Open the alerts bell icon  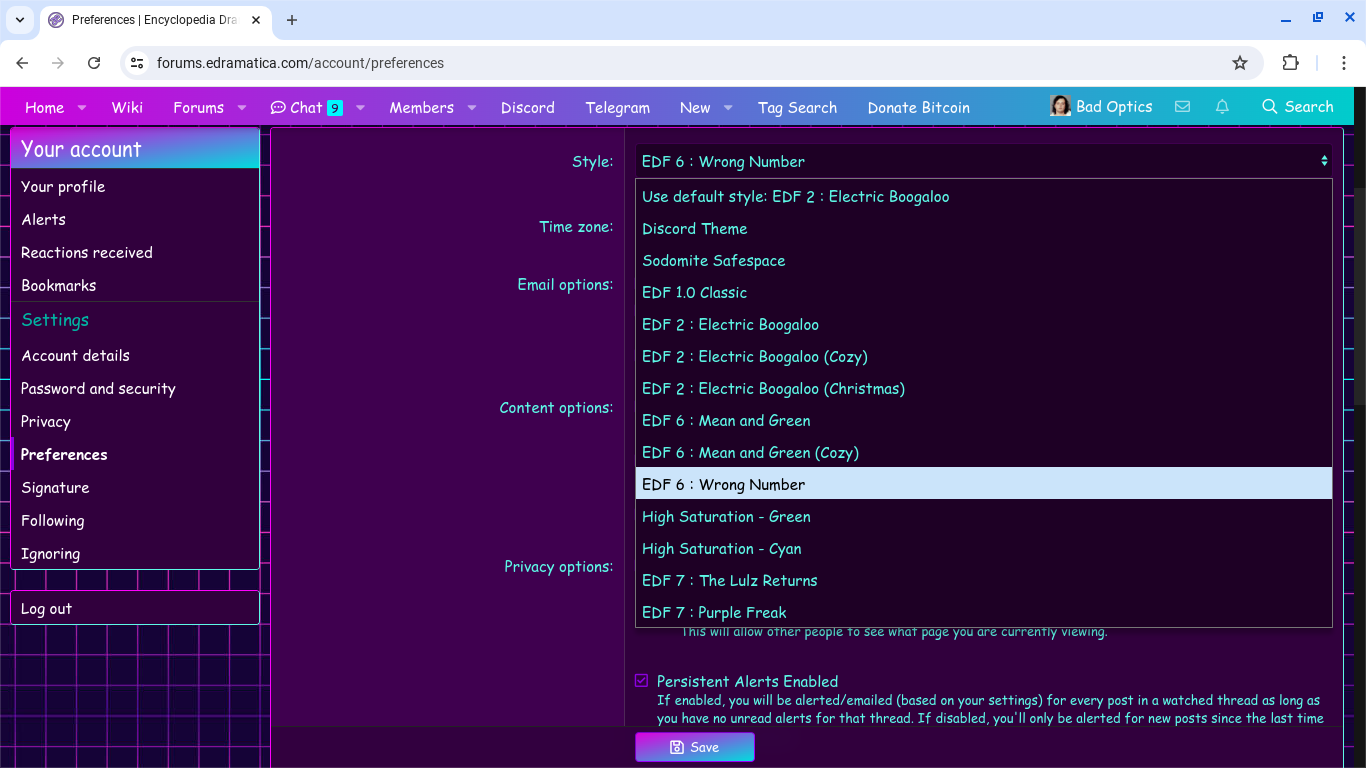click(1222, 107)
